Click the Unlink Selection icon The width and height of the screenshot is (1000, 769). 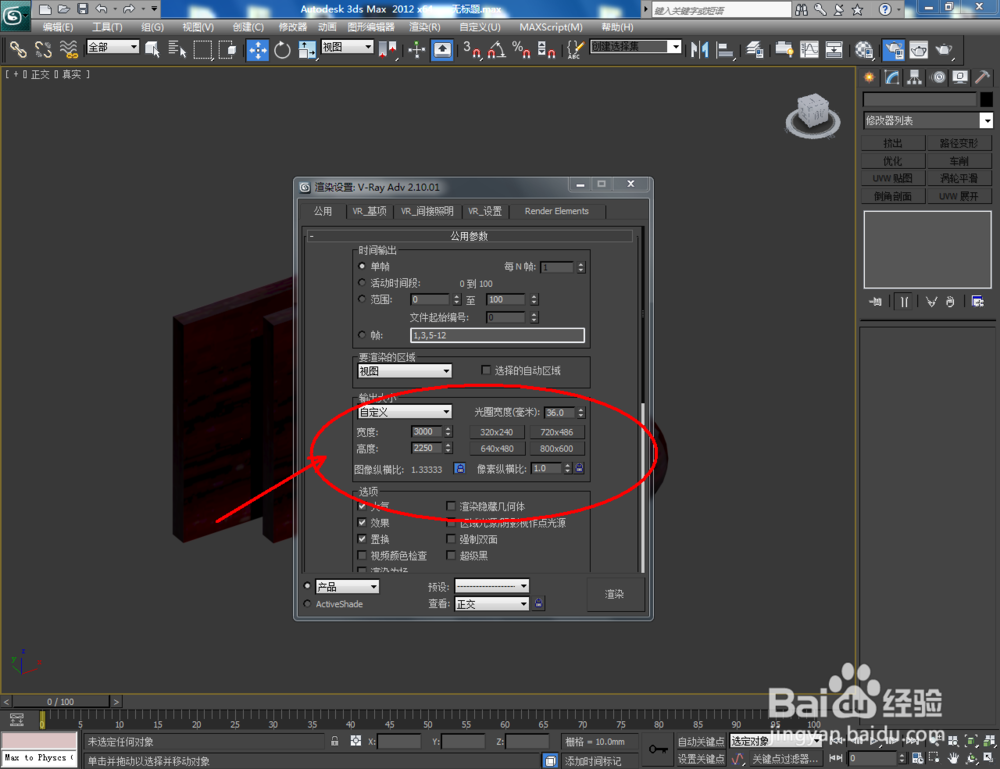tap(43, 50)
